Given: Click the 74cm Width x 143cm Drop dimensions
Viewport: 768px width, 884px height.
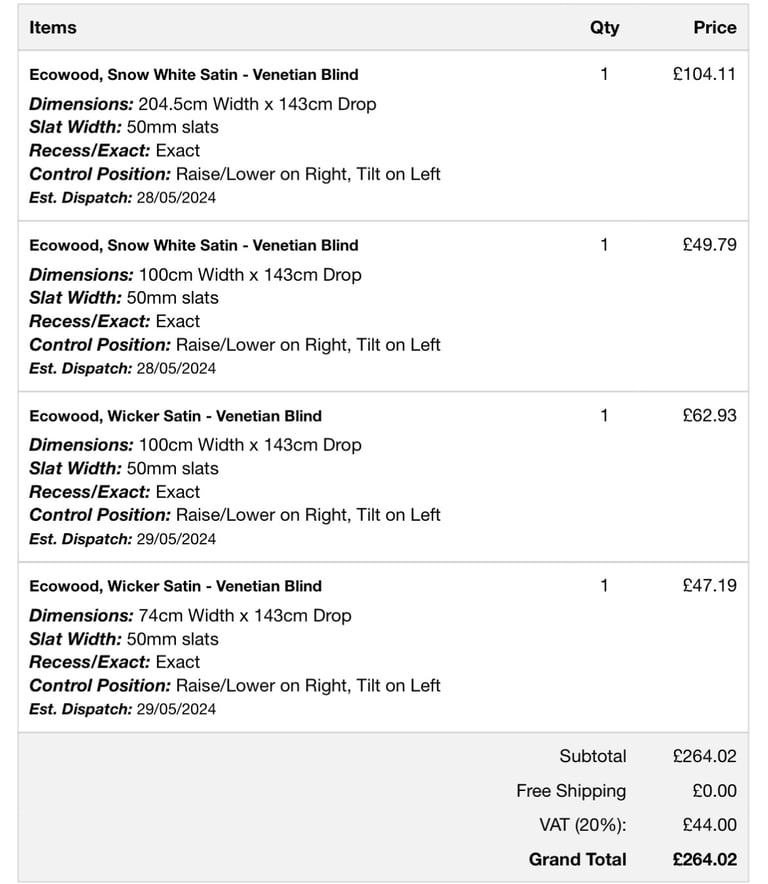Looking at the screenshot, I should pos(245,616).
